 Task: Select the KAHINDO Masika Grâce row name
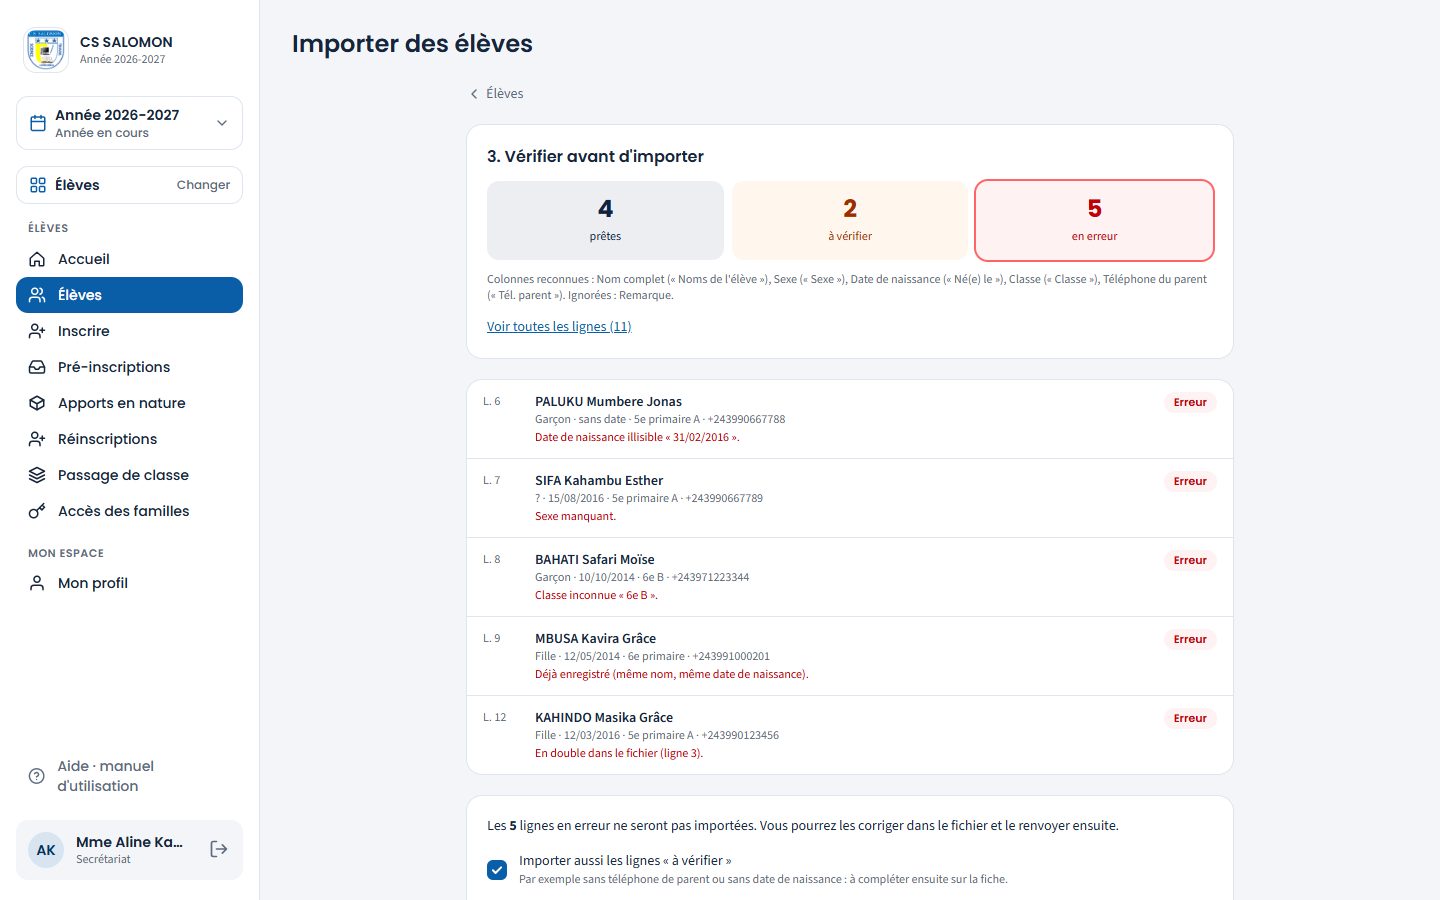[604, 718]
